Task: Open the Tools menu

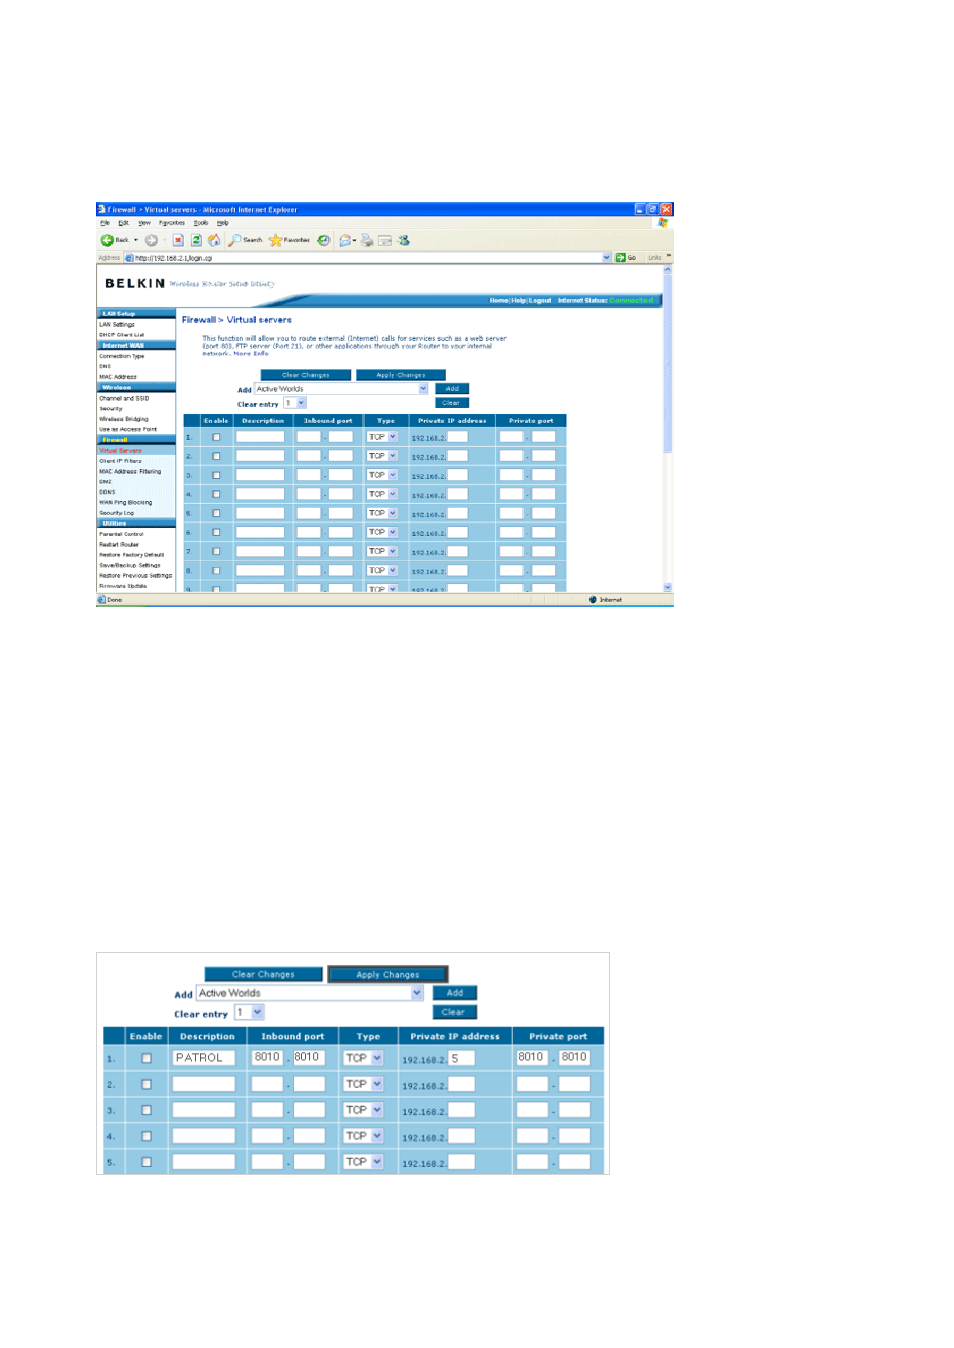Action: 201,223
